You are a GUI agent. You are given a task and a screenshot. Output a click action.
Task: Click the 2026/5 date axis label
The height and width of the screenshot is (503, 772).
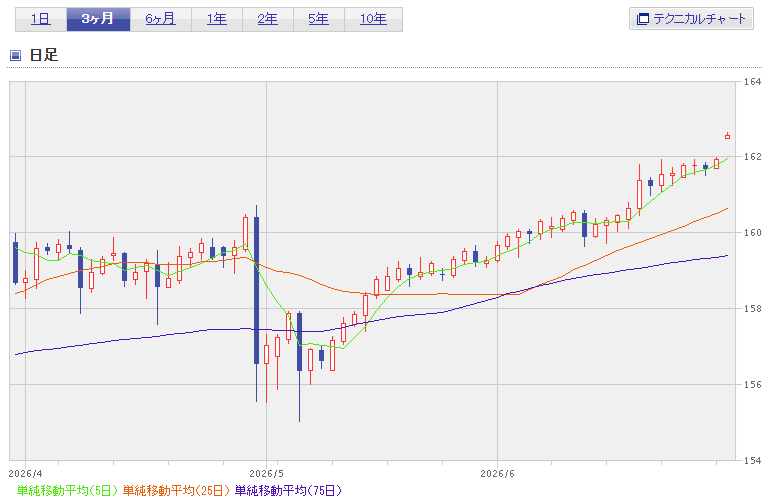266,473
